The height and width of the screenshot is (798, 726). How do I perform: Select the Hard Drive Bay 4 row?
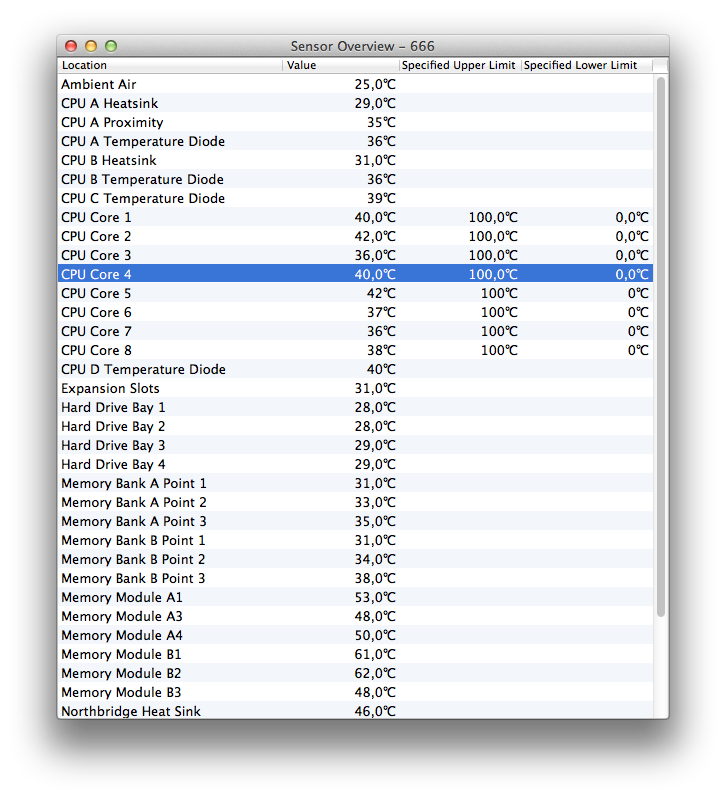click(355, 464)
